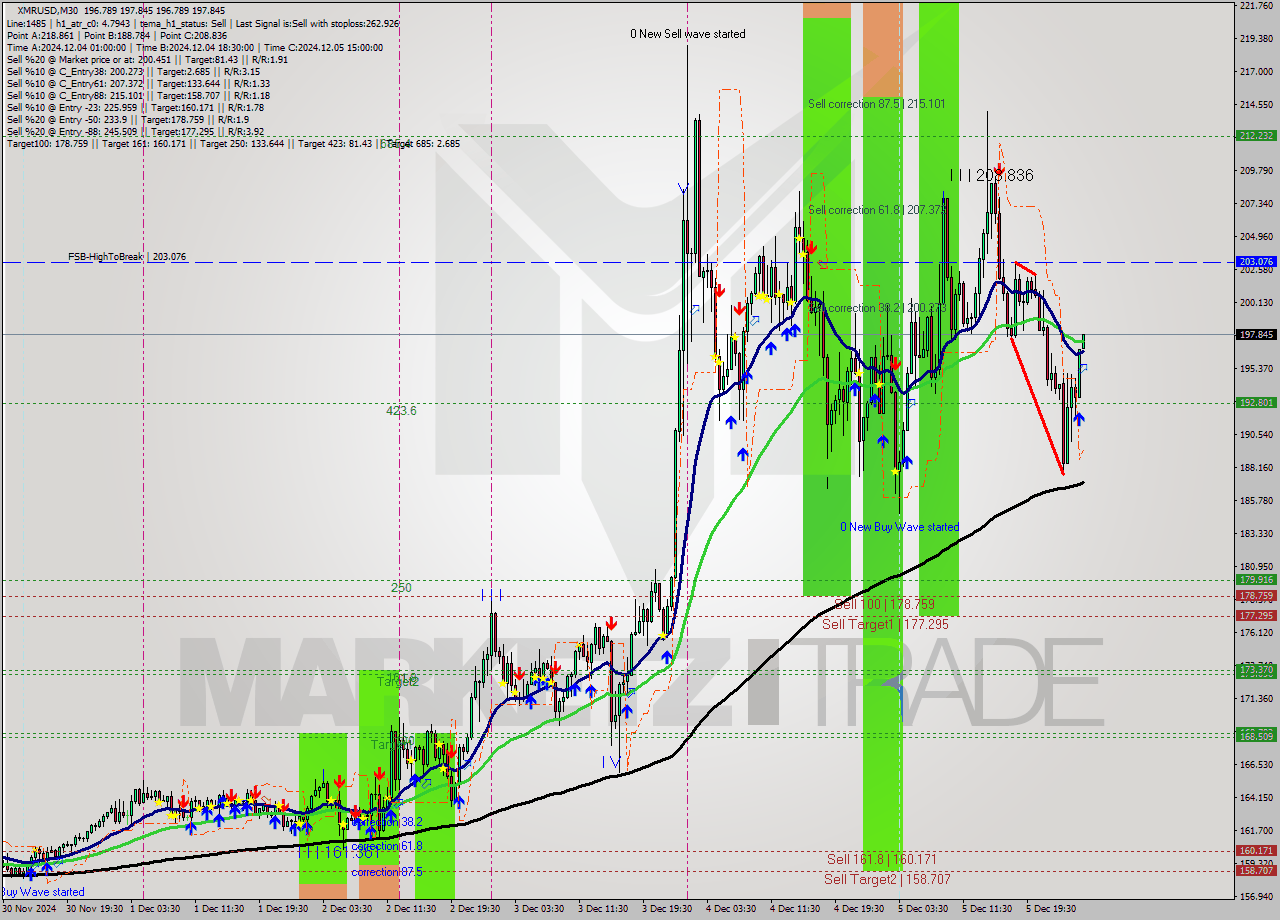Click the 'I I I 161.361' low label
1280x920 pixels.
[x=338, y=852]
